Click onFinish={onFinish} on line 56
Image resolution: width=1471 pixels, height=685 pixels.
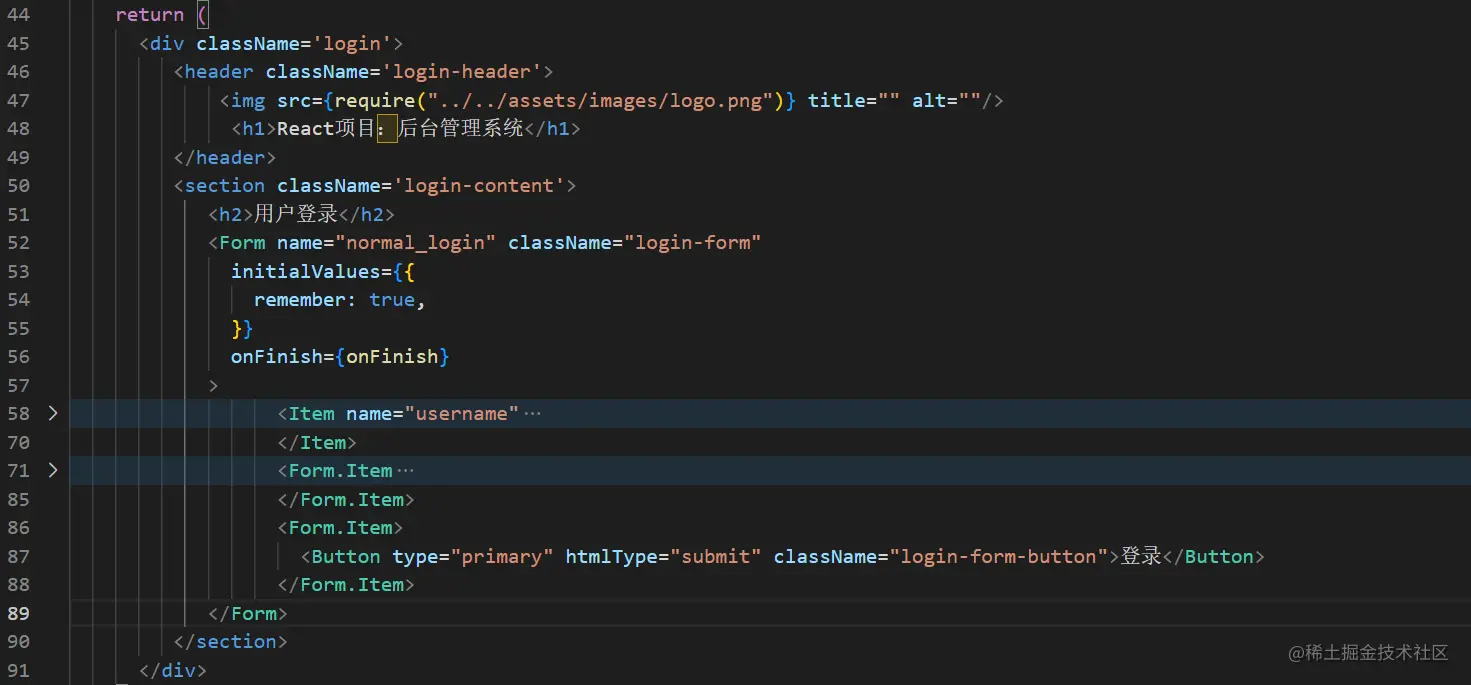(340, 357)
